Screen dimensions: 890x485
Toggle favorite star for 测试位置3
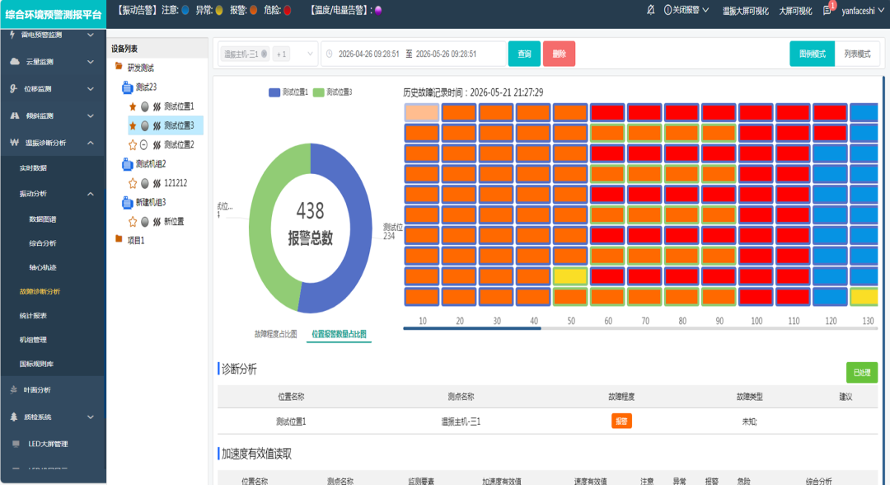click(x=133, y=126)
